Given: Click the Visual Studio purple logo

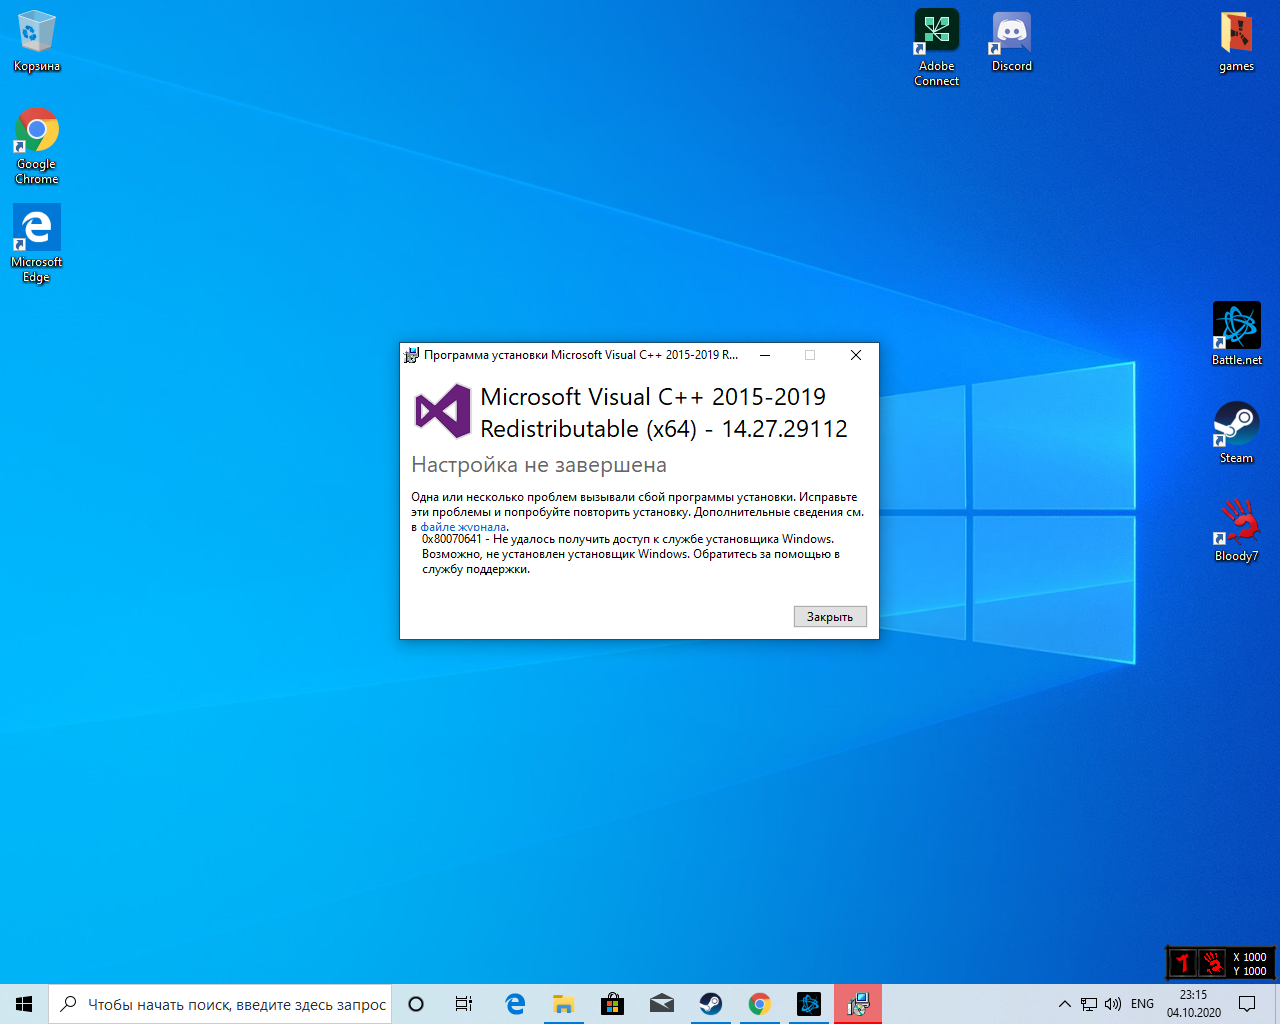Looking at the screenshot, I should [x=443, y=411].
